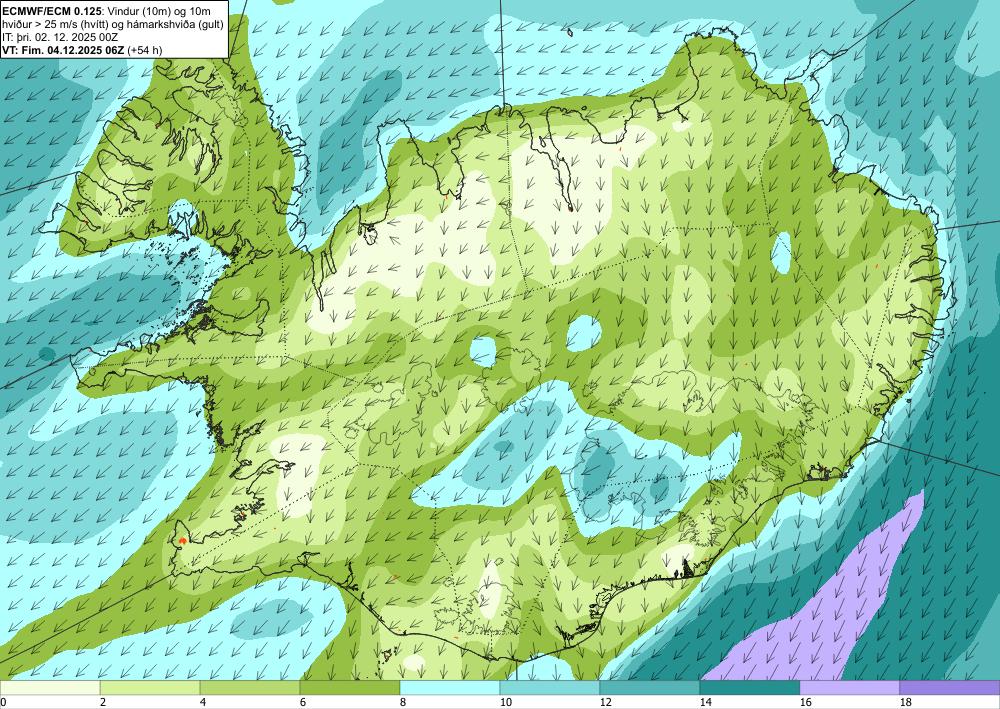Screen dimensions: 1000x709
Task: Click the "2" label under the color scale
Action: (103, 702)
